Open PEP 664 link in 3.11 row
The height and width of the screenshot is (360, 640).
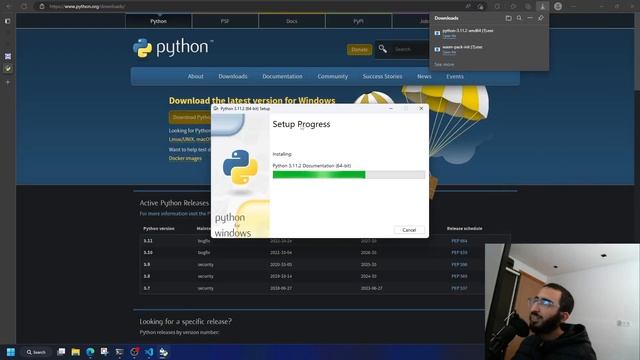coord(459,241)
